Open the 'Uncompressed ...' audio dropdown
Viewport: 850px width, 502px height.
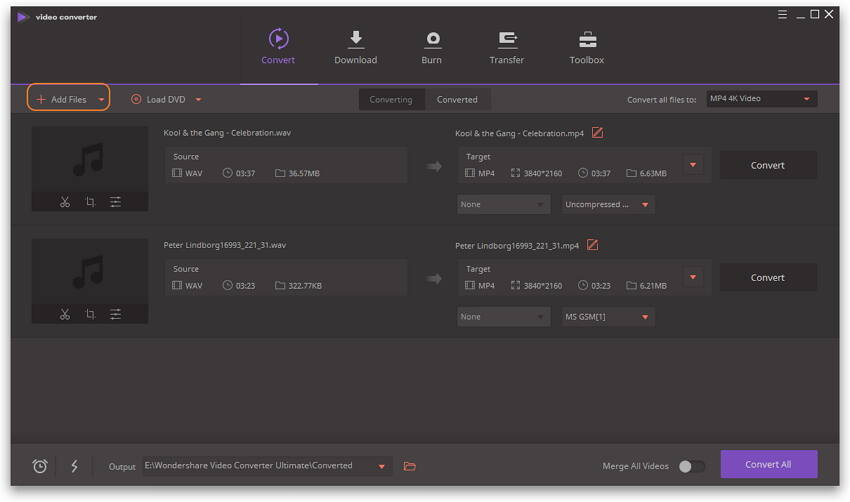tap(608, 204)
